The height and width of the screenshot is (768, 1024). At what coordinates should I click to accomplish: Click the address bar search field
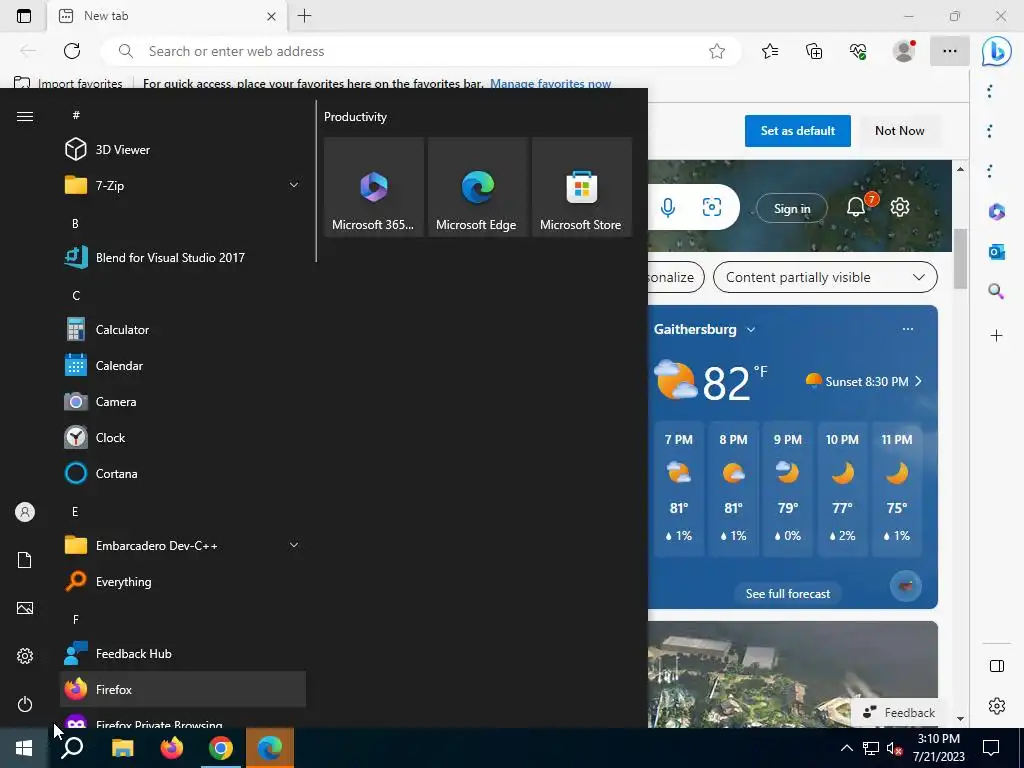[421, 51]
